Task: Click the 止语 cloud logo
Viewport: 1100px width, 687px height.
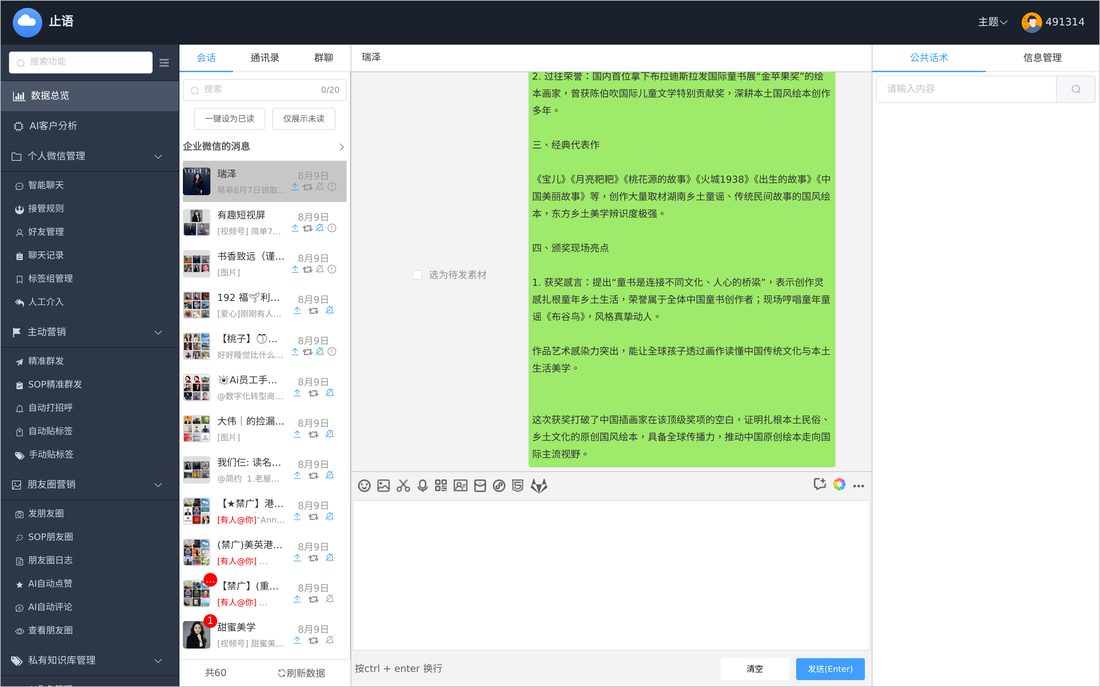Action: coord(27,22)
